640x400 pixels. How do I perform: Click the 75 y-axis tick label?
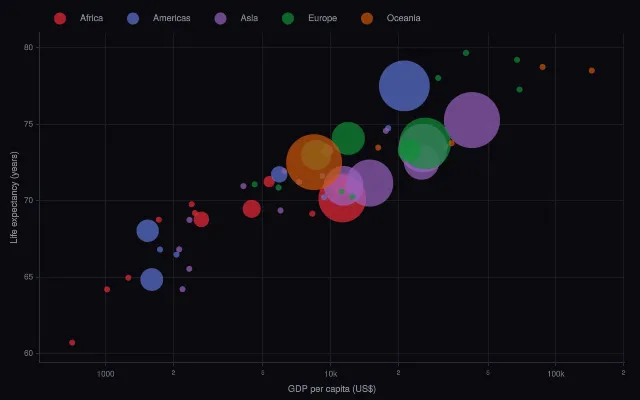pyautogui.click(x=28, y=124)
